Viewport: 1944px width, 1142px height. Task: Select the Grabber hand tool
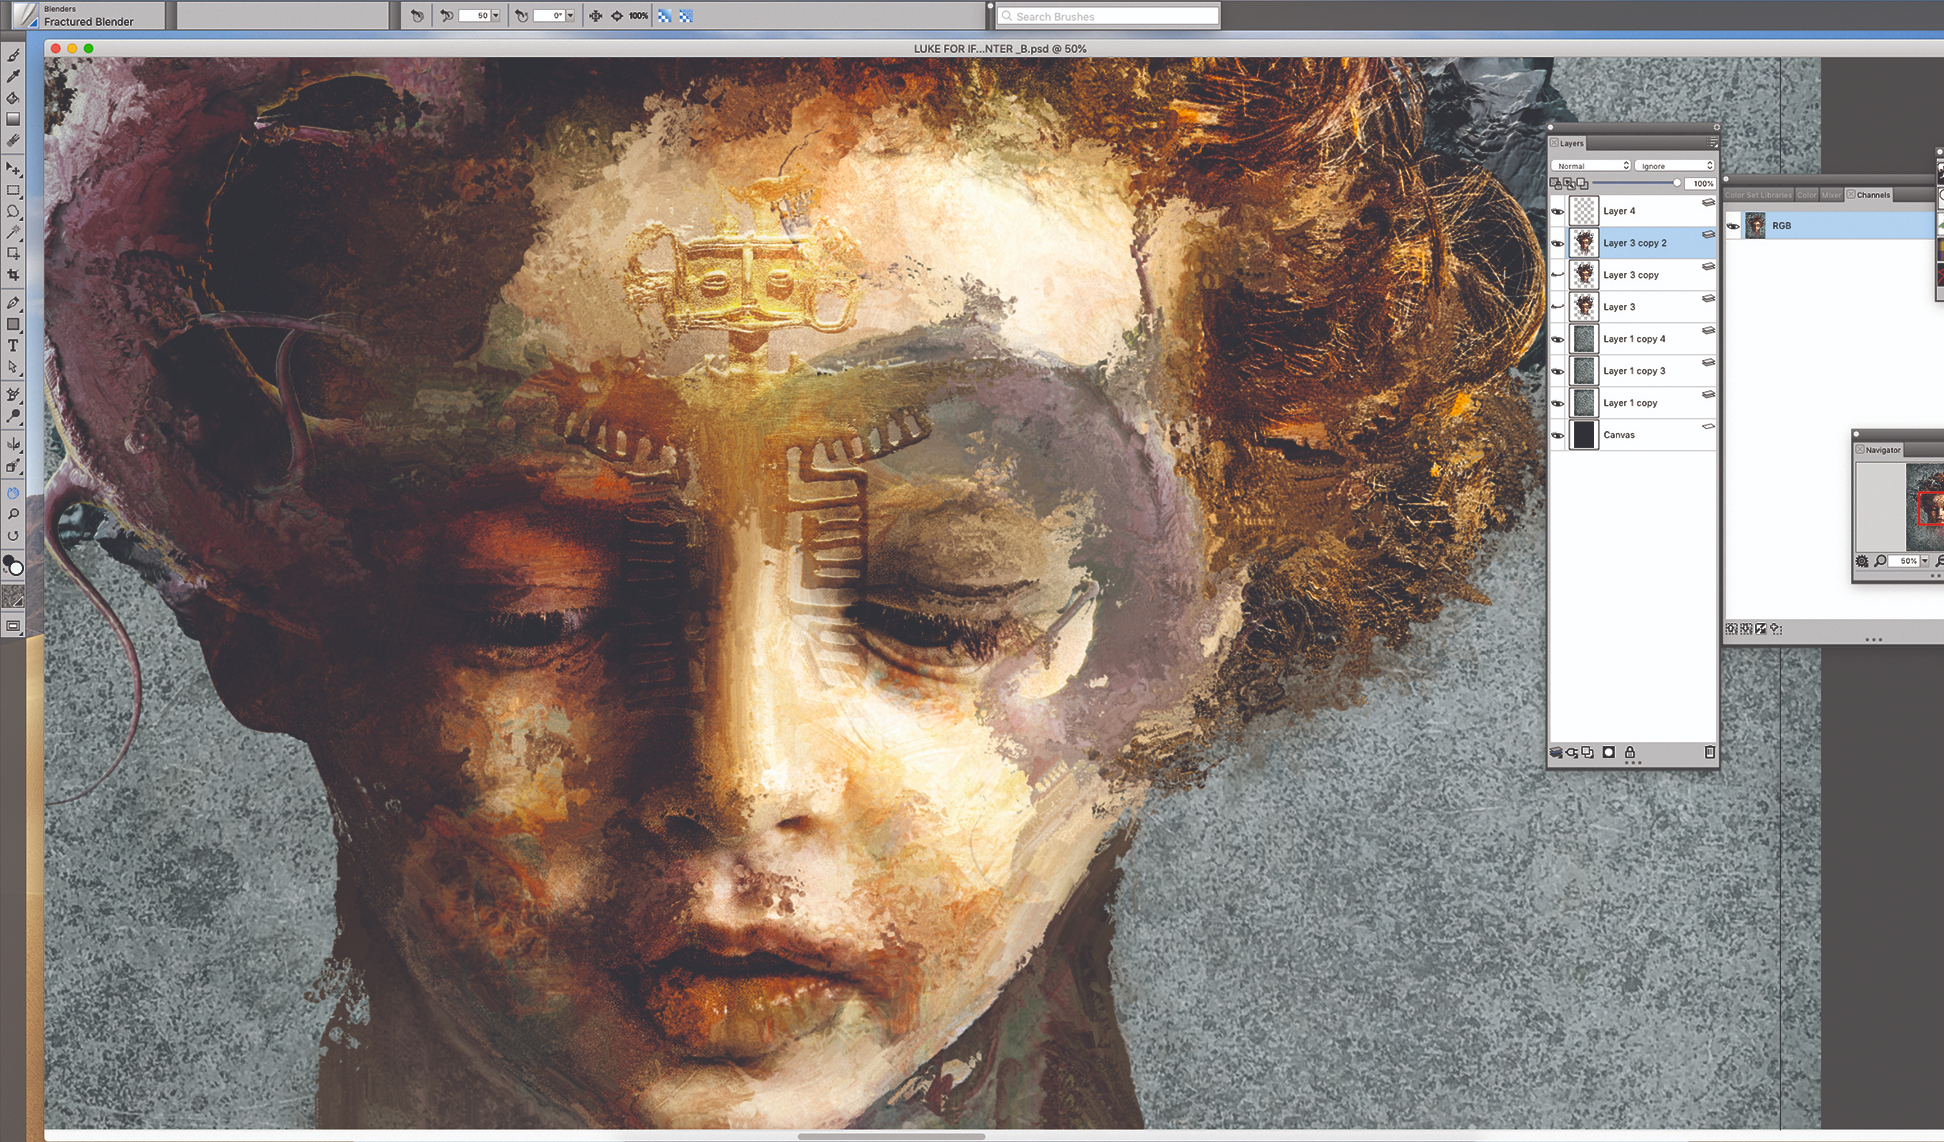pos(13,493)
